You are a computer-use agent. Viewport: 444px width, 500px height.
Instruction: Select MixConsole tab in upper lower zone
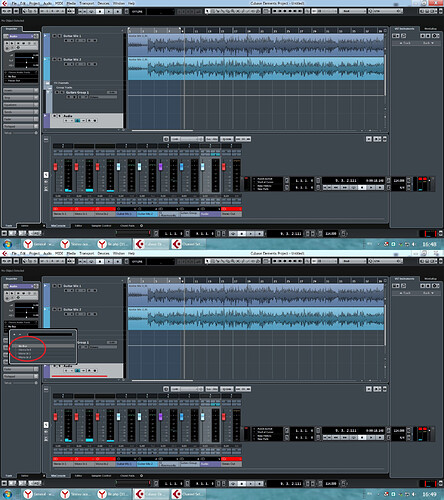click(x=58, y=226)
